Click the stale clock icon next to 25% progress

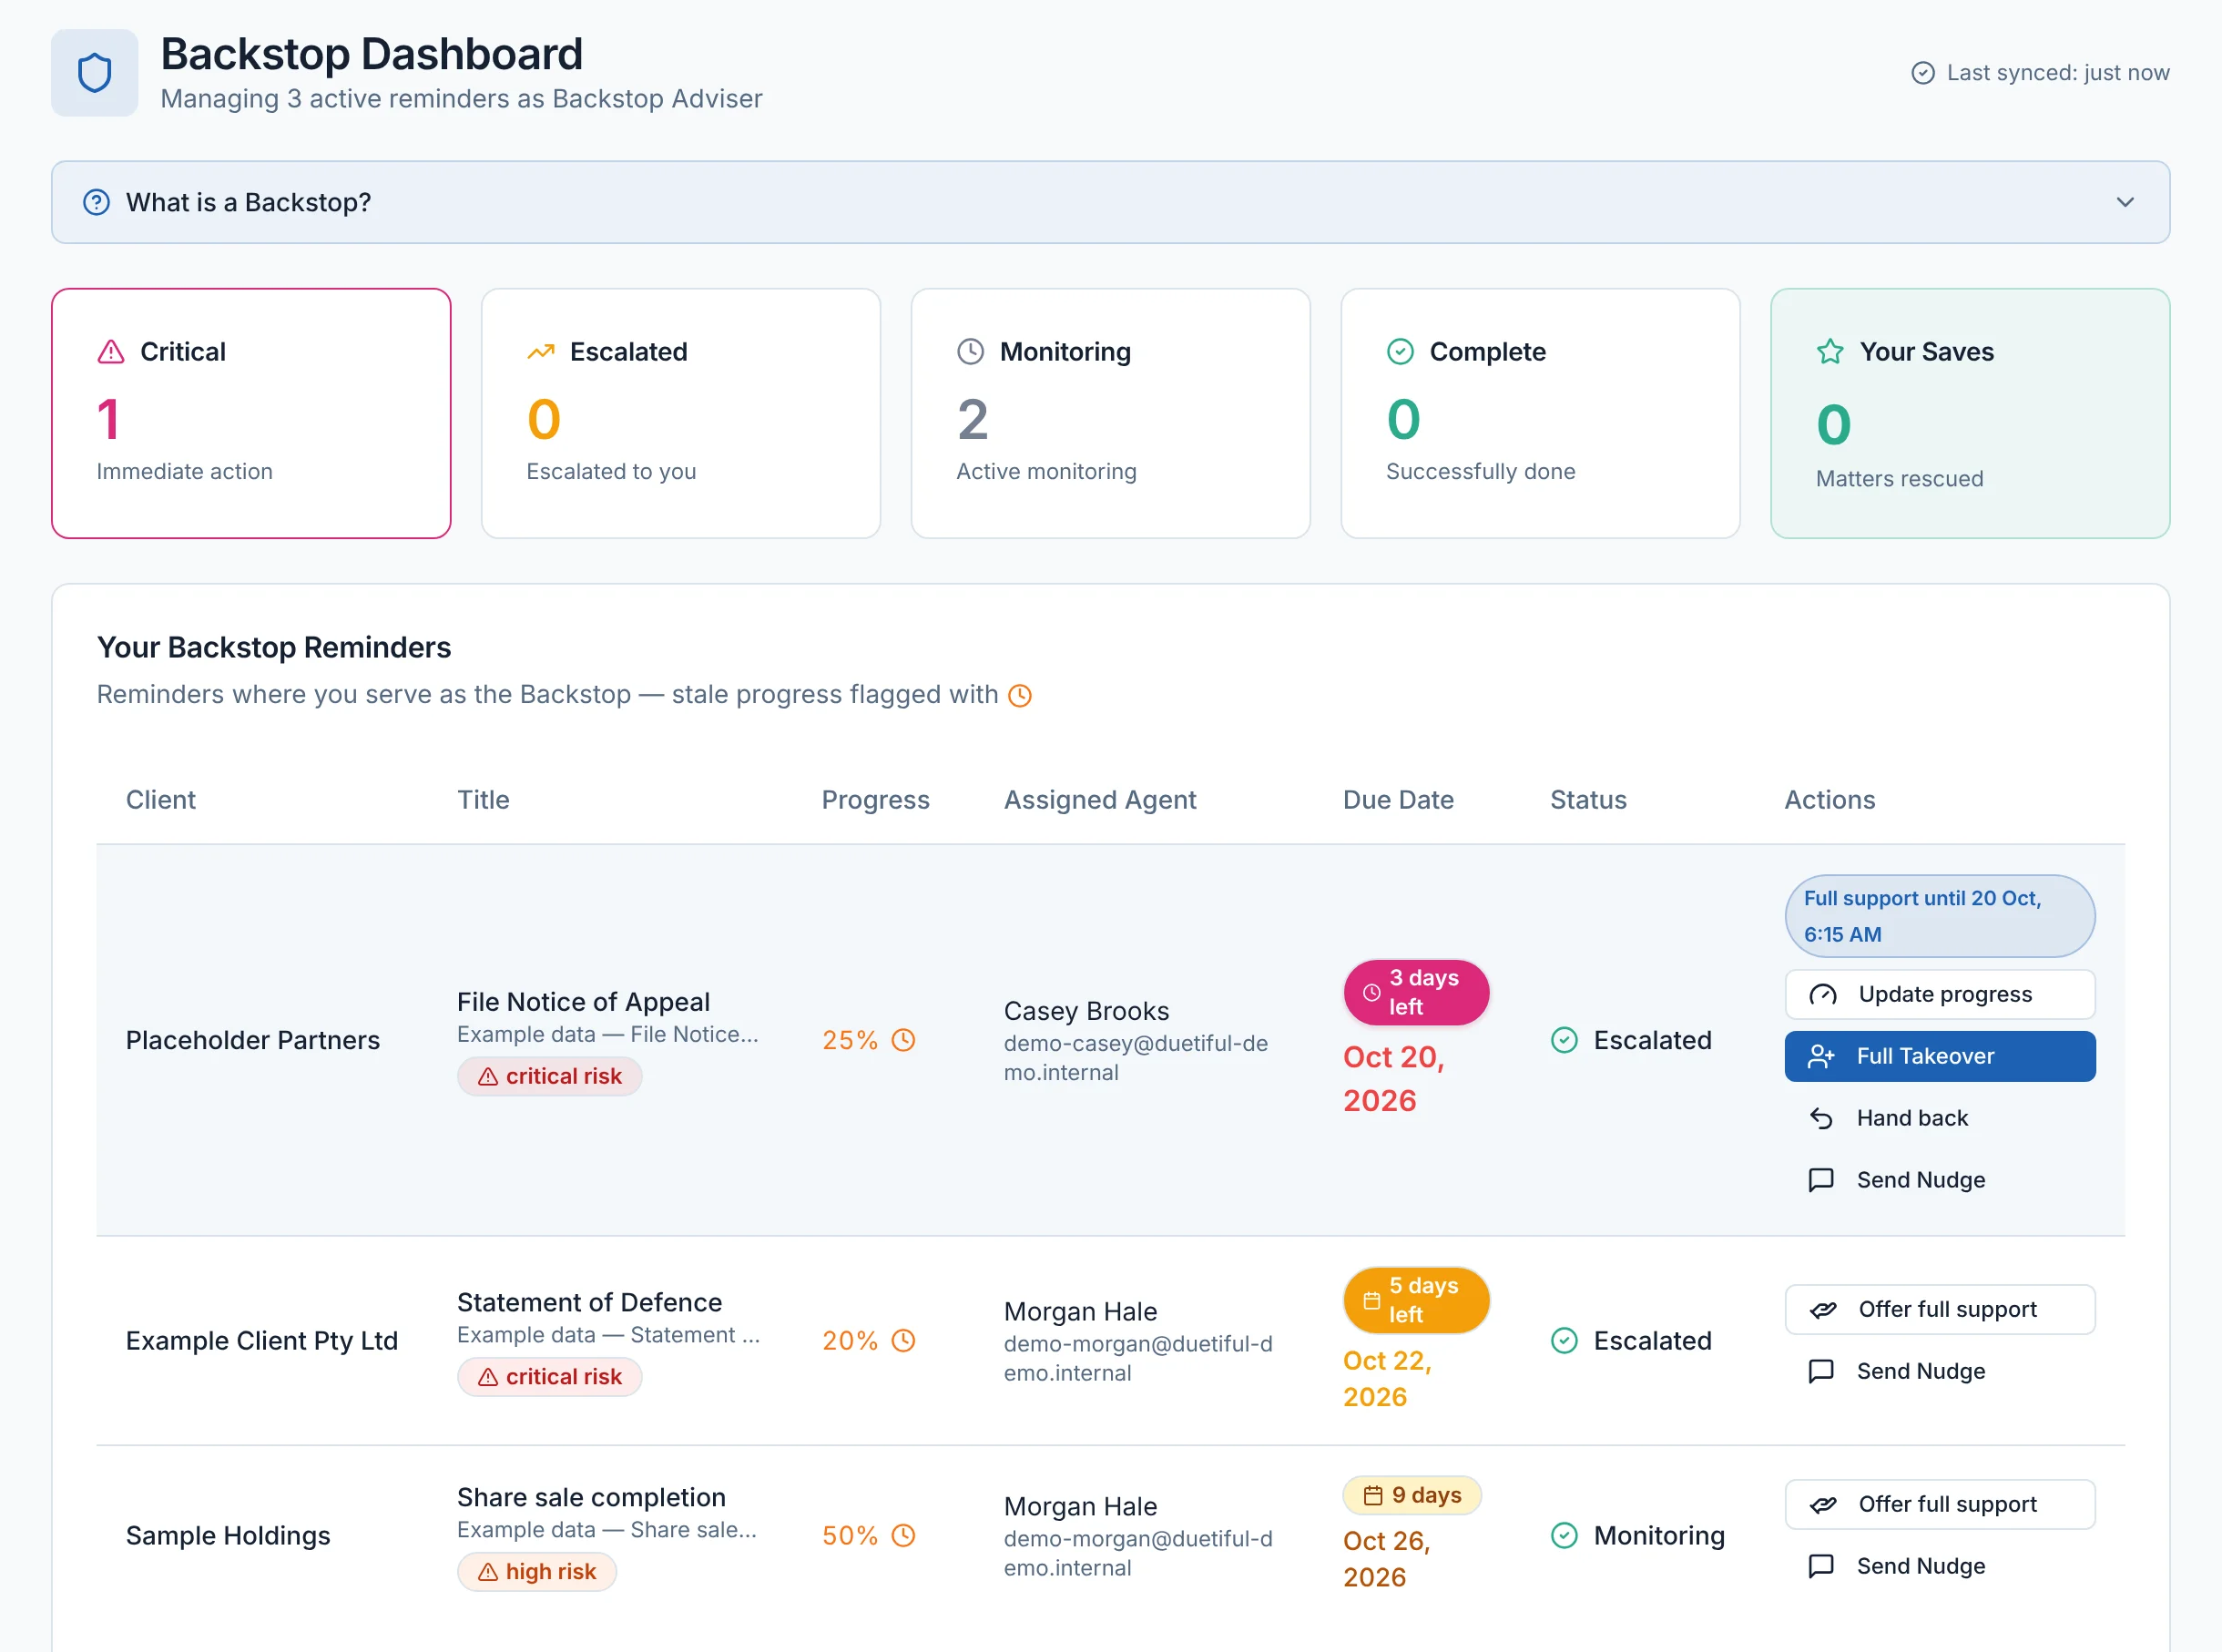(903, 1040)
